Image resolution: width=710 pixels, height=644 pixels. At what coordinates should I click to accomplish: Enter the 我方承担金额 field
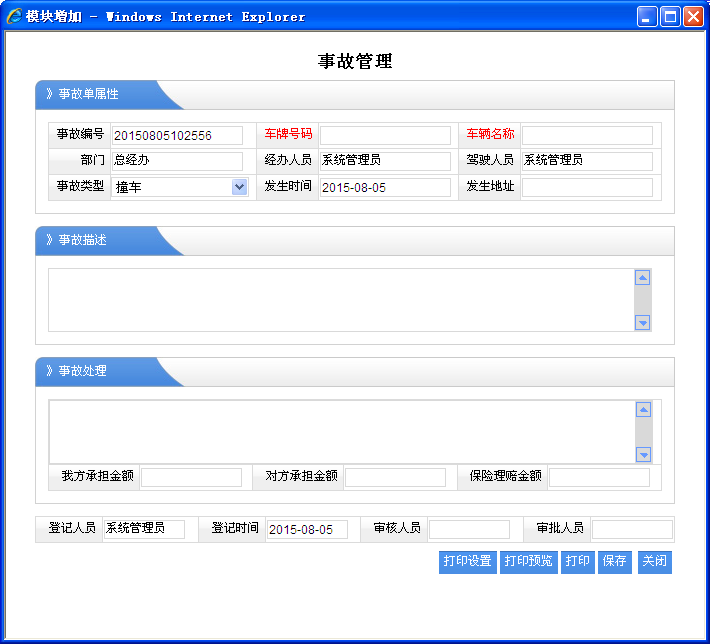click(191, 478)
